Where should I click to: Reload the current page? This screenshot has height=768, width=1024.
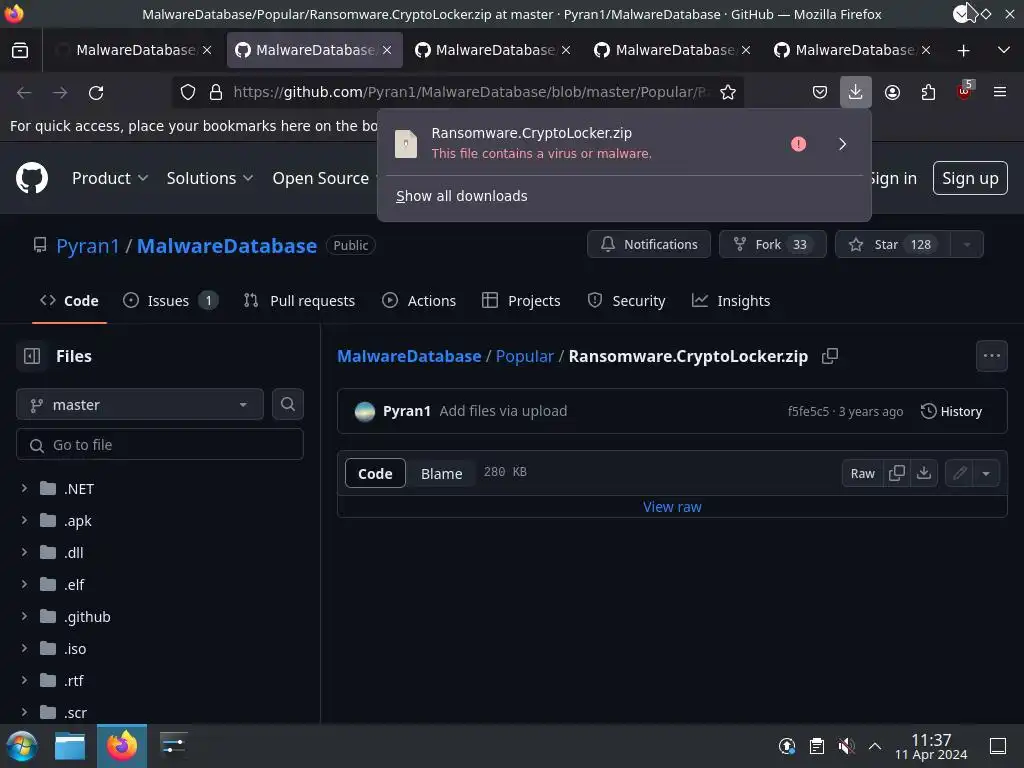click(96, 93)
